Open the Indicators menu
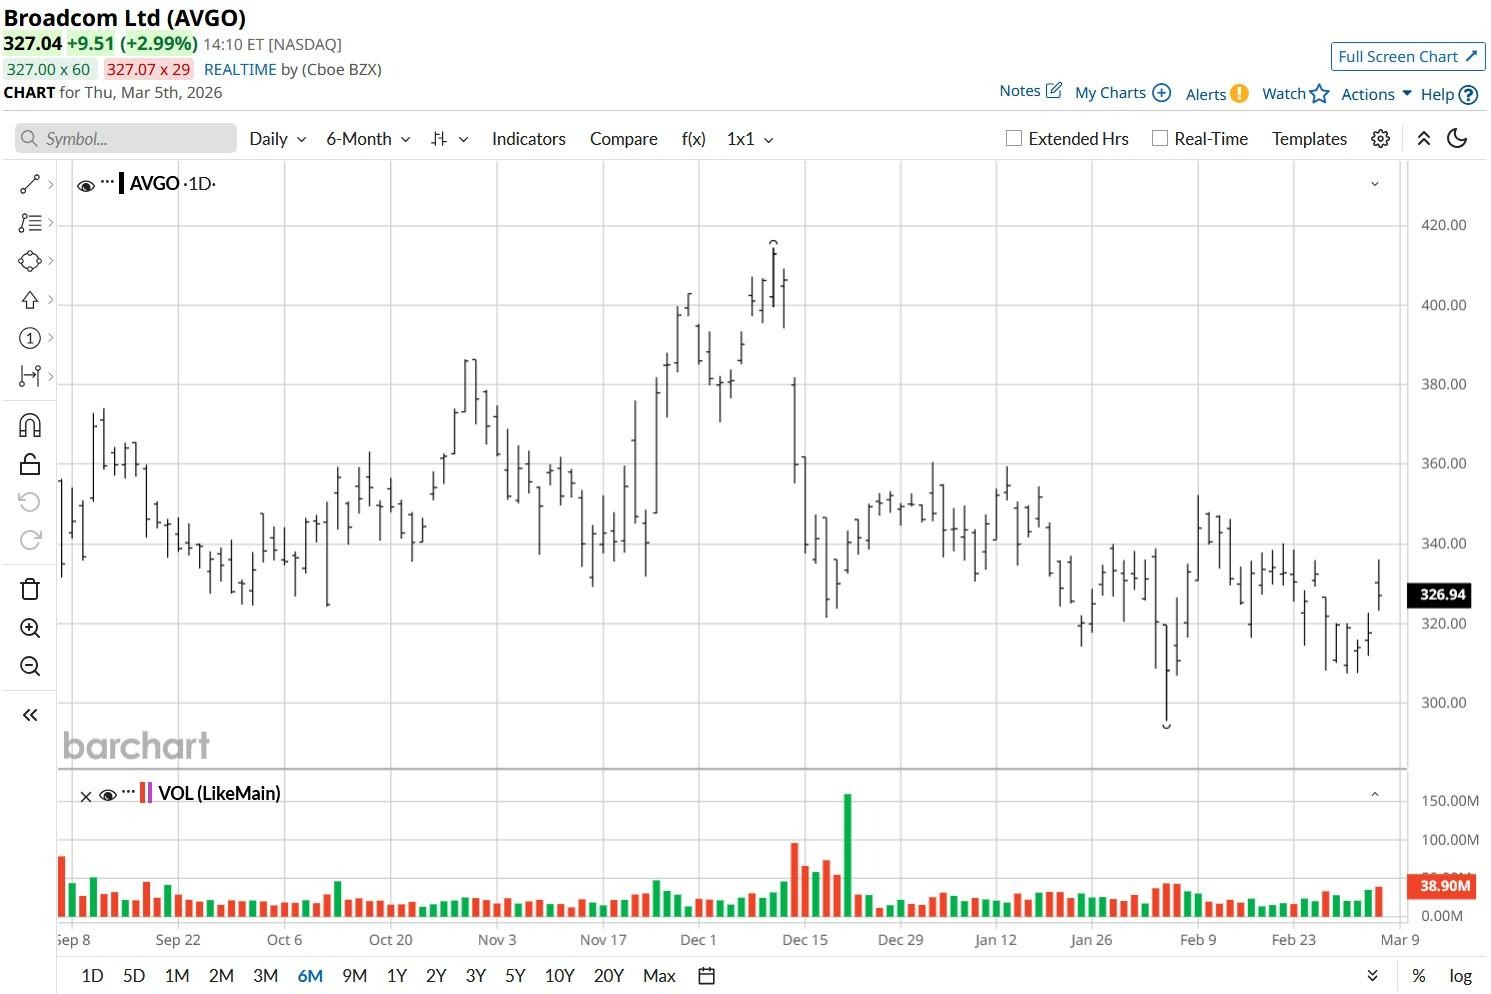The height and width of the screenshot is (994, 1491). tap(529, 139)
